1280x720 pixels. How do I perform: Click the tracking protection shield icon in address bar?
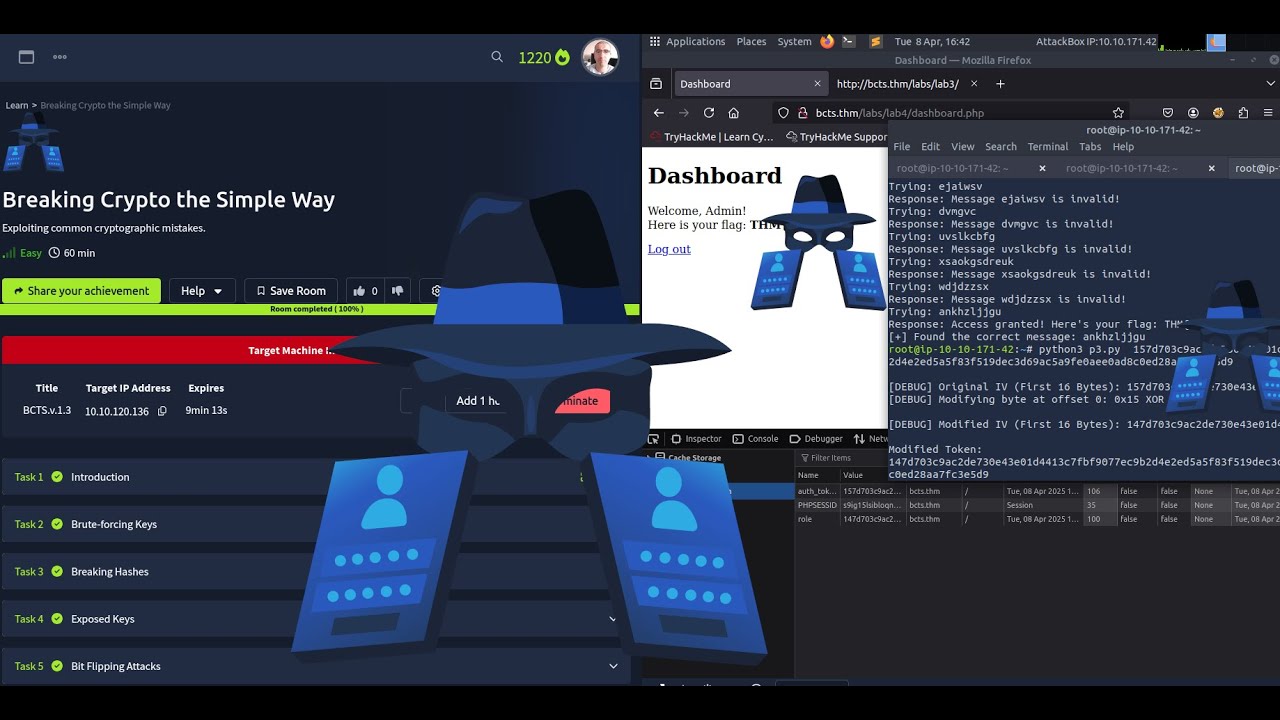coord(784,113)
